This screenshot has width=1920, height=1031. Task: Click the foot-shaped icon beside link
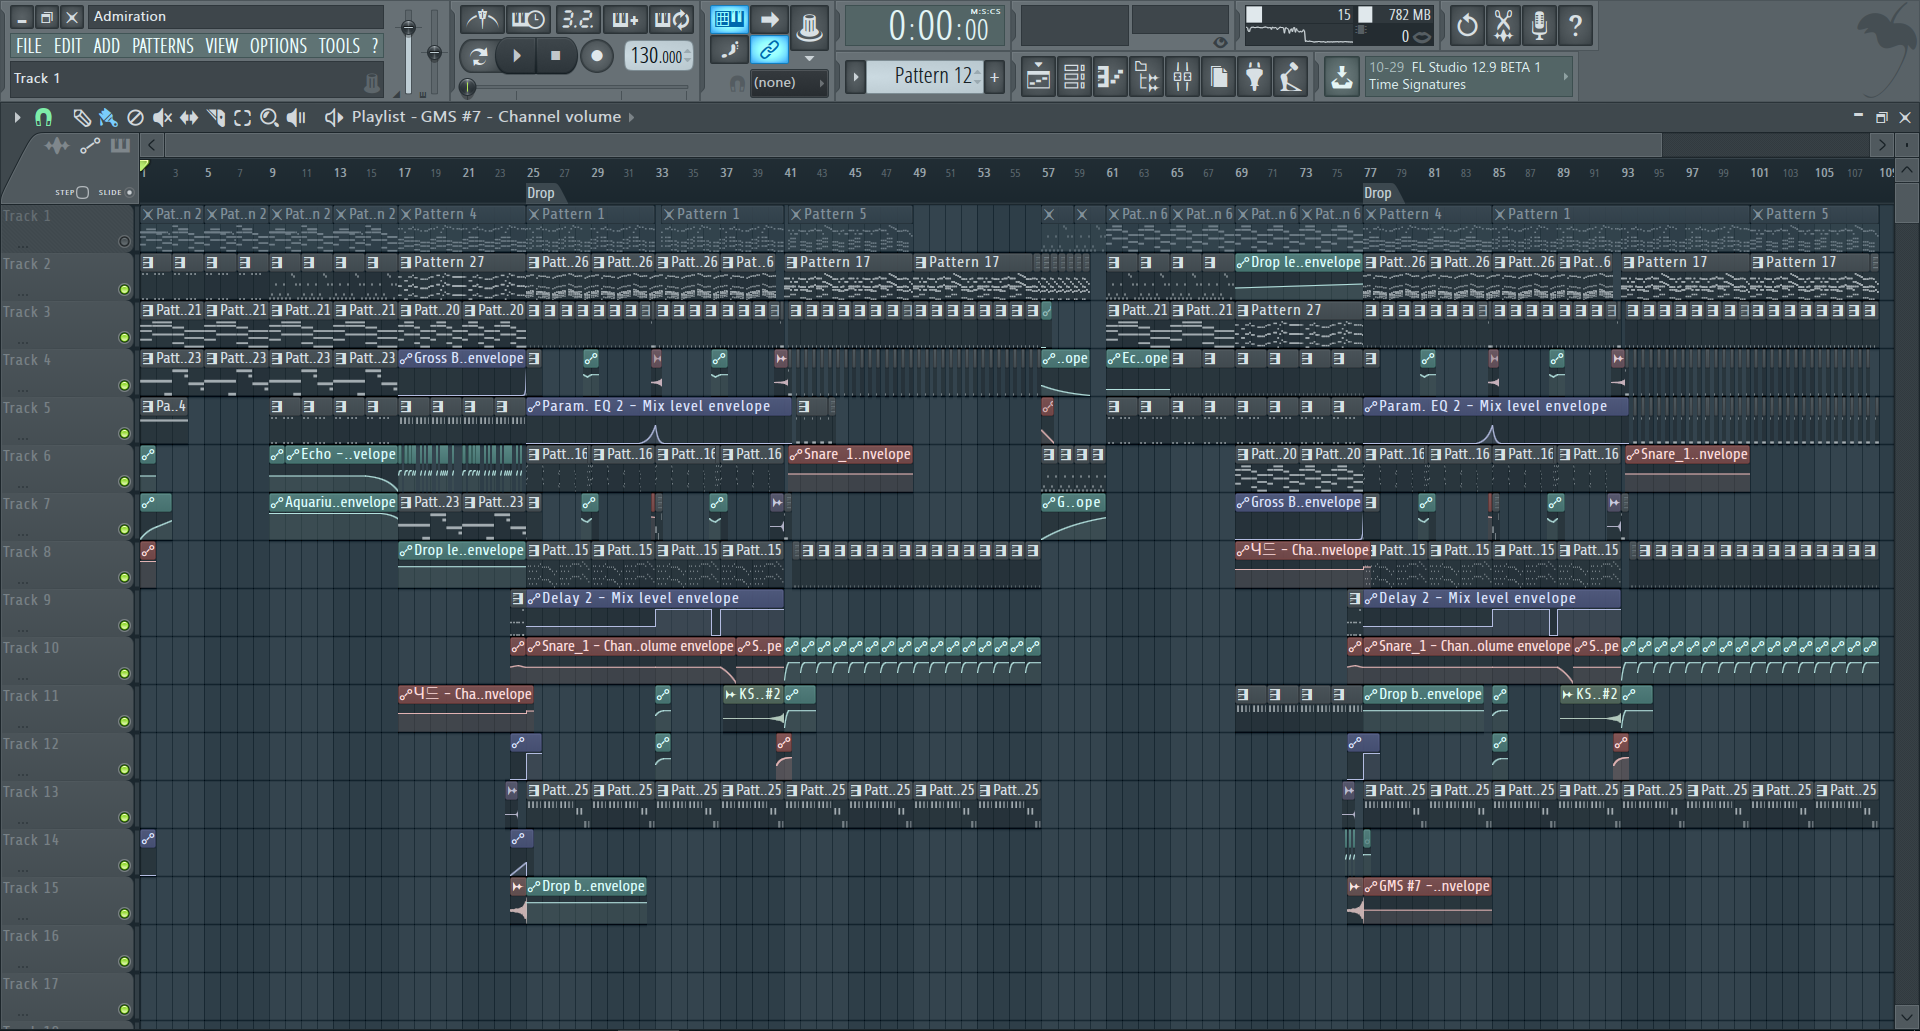pos(730,49)
